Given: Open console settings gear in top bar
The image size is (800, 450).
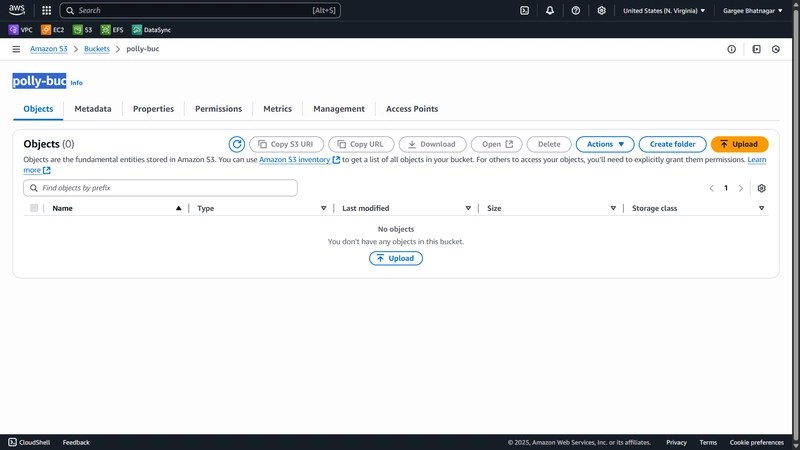Looking at the screenshot, I should point(602,10).
